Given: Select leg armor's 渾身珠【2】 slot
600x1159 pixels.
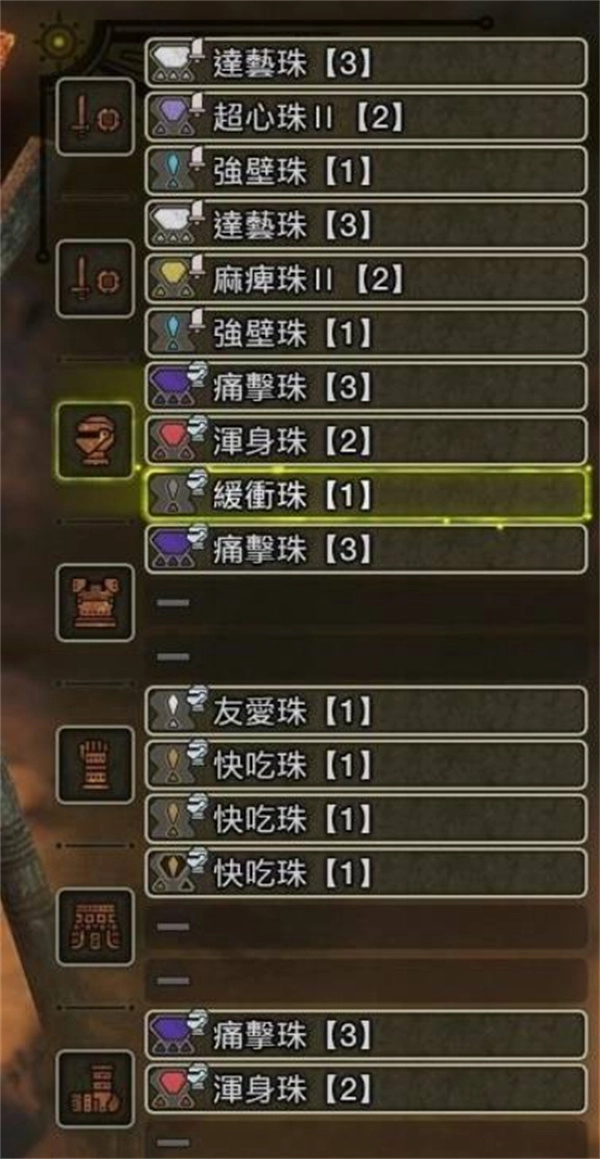Looking at the screenshot, I should [x=366, y=1089].
